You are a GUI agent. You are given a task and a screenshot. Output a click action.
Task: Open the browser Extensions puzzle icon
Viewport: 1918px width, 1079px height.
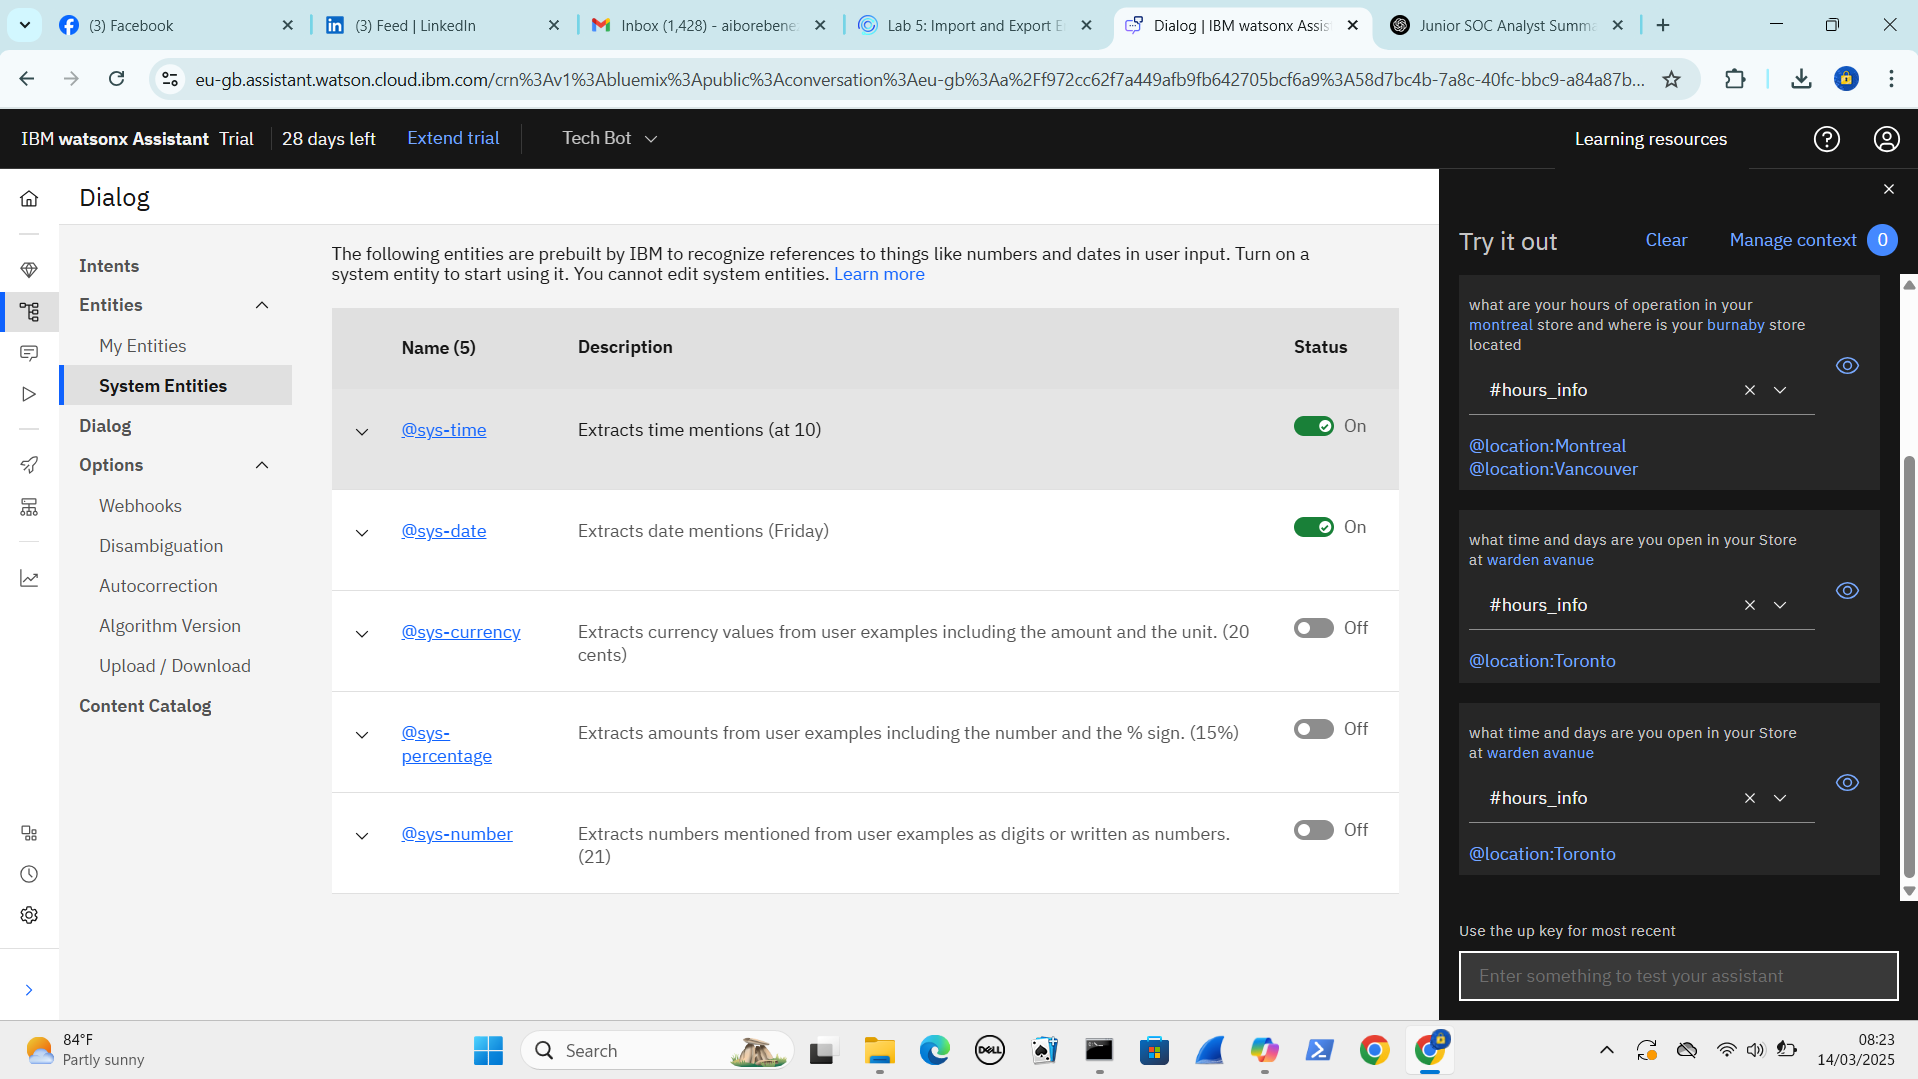click(1735, 79)
